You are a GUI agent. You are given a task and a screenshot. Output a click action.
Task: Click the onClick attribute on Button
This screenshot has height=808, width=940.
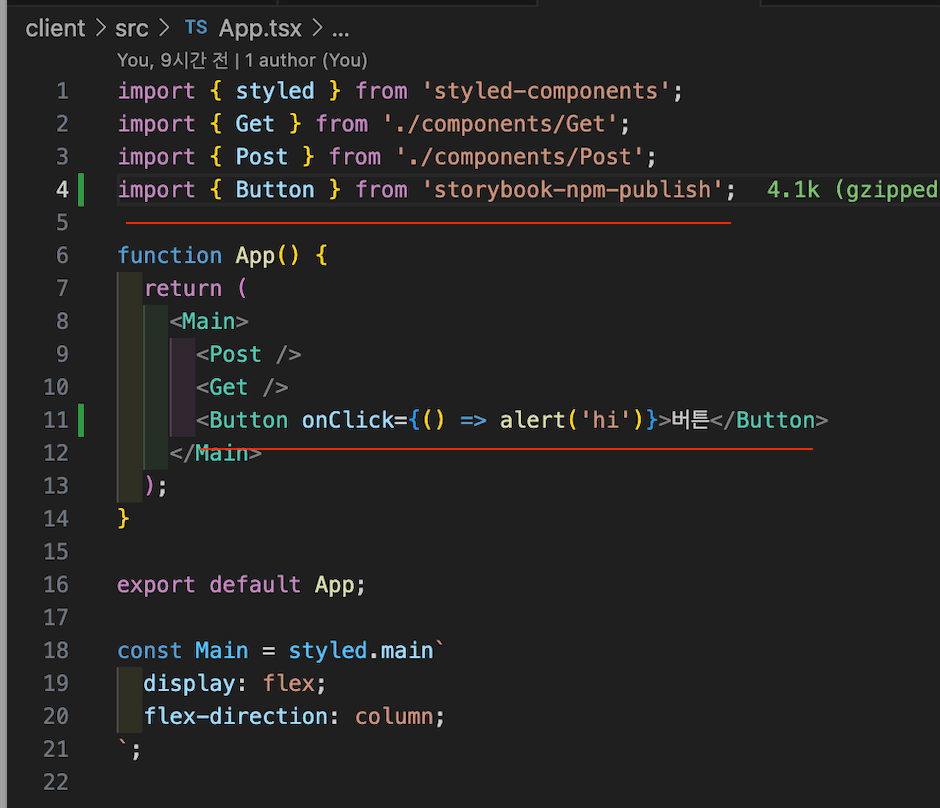[347, 420]
